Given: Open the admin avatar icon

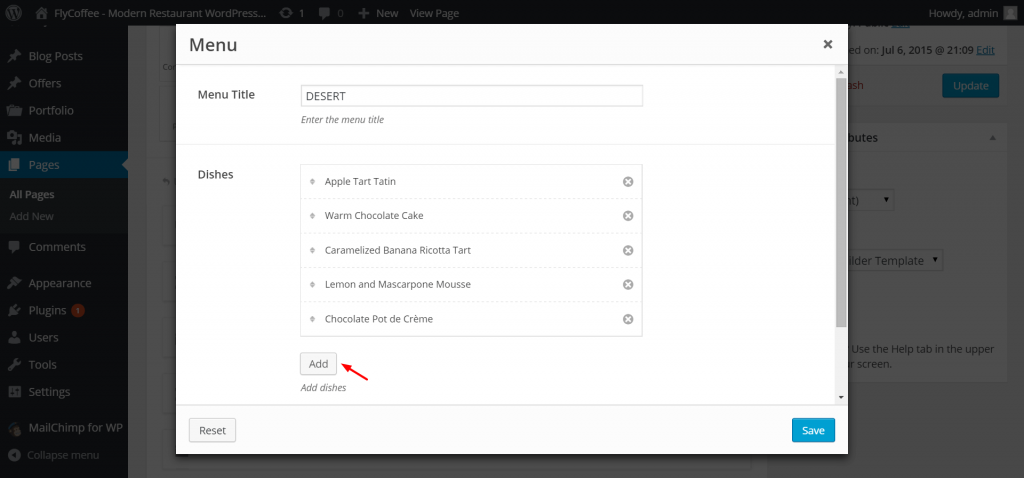Looking at the screenshot, I should coord(1010,12).
